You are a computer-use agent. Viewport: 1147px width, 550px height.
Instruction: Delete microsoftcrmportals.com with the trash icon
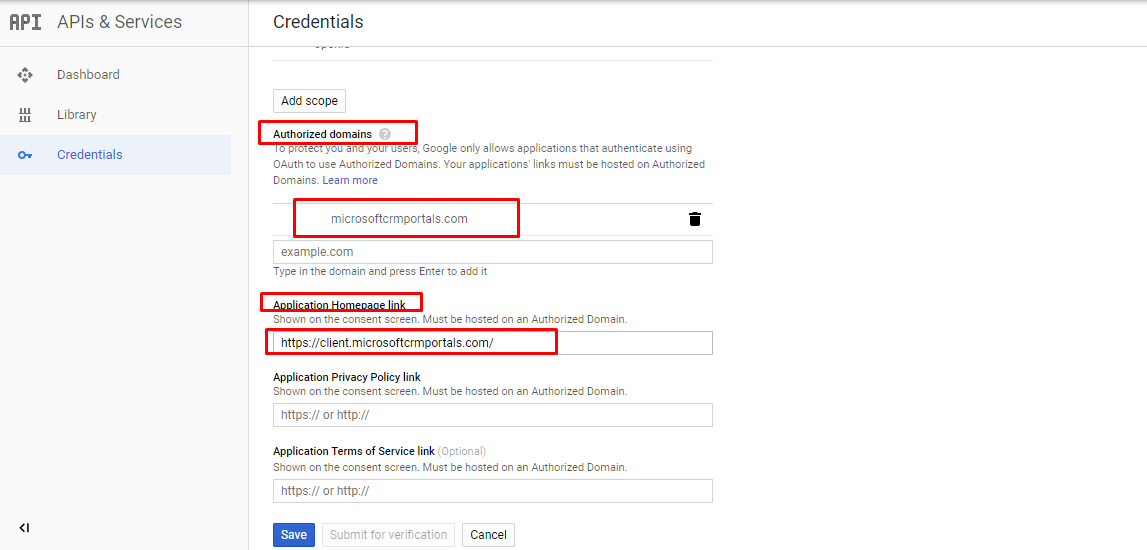click(695, 219)
